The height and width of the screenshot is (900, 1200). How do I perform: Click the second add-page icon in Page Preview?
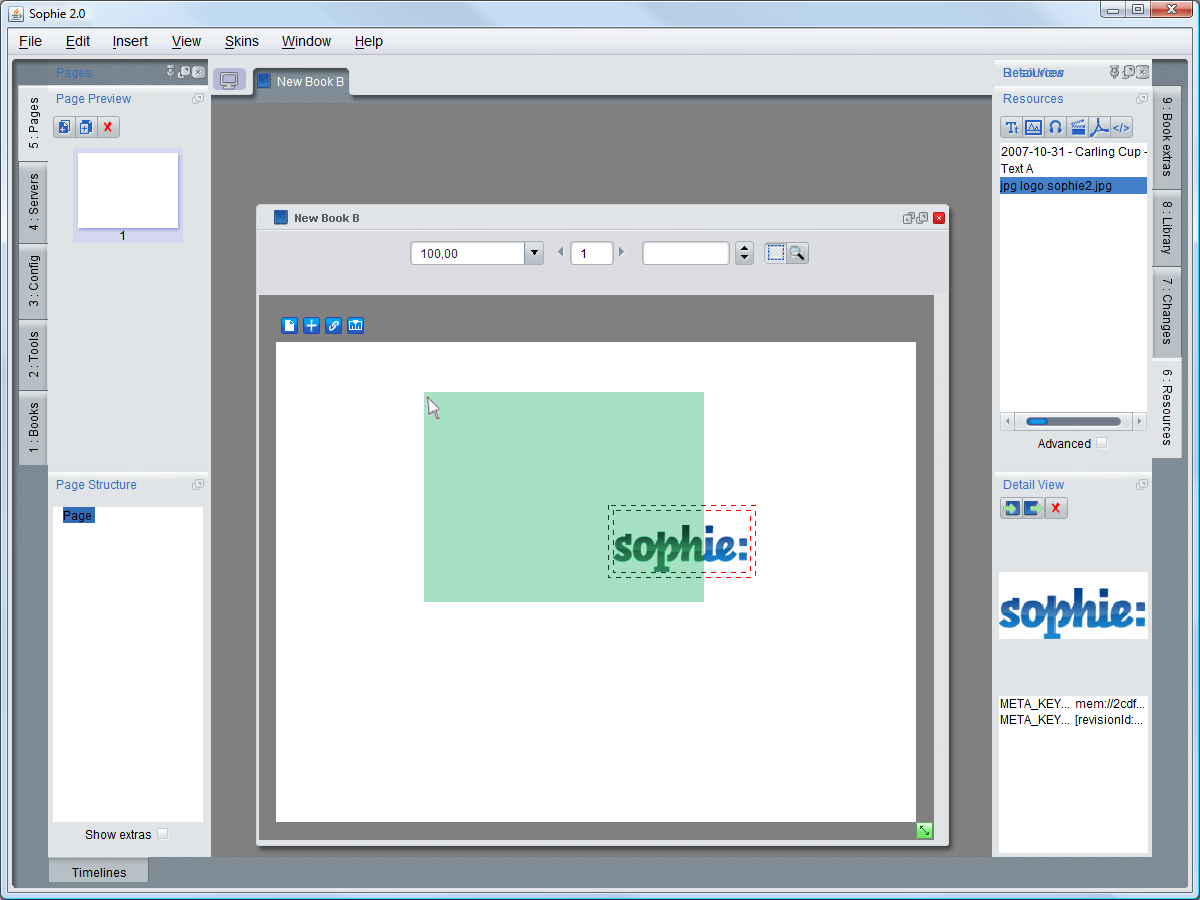[x=86, y=127]
